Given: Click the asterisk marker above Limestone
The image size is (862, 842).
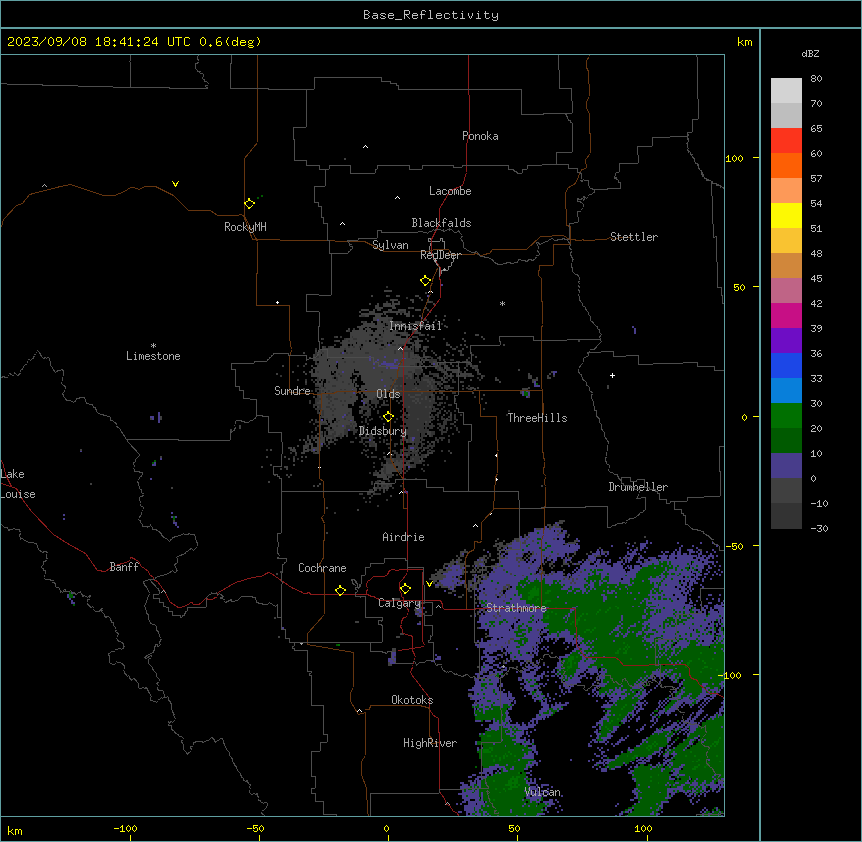Looking at the screenshot, I should tap(153, 346).
